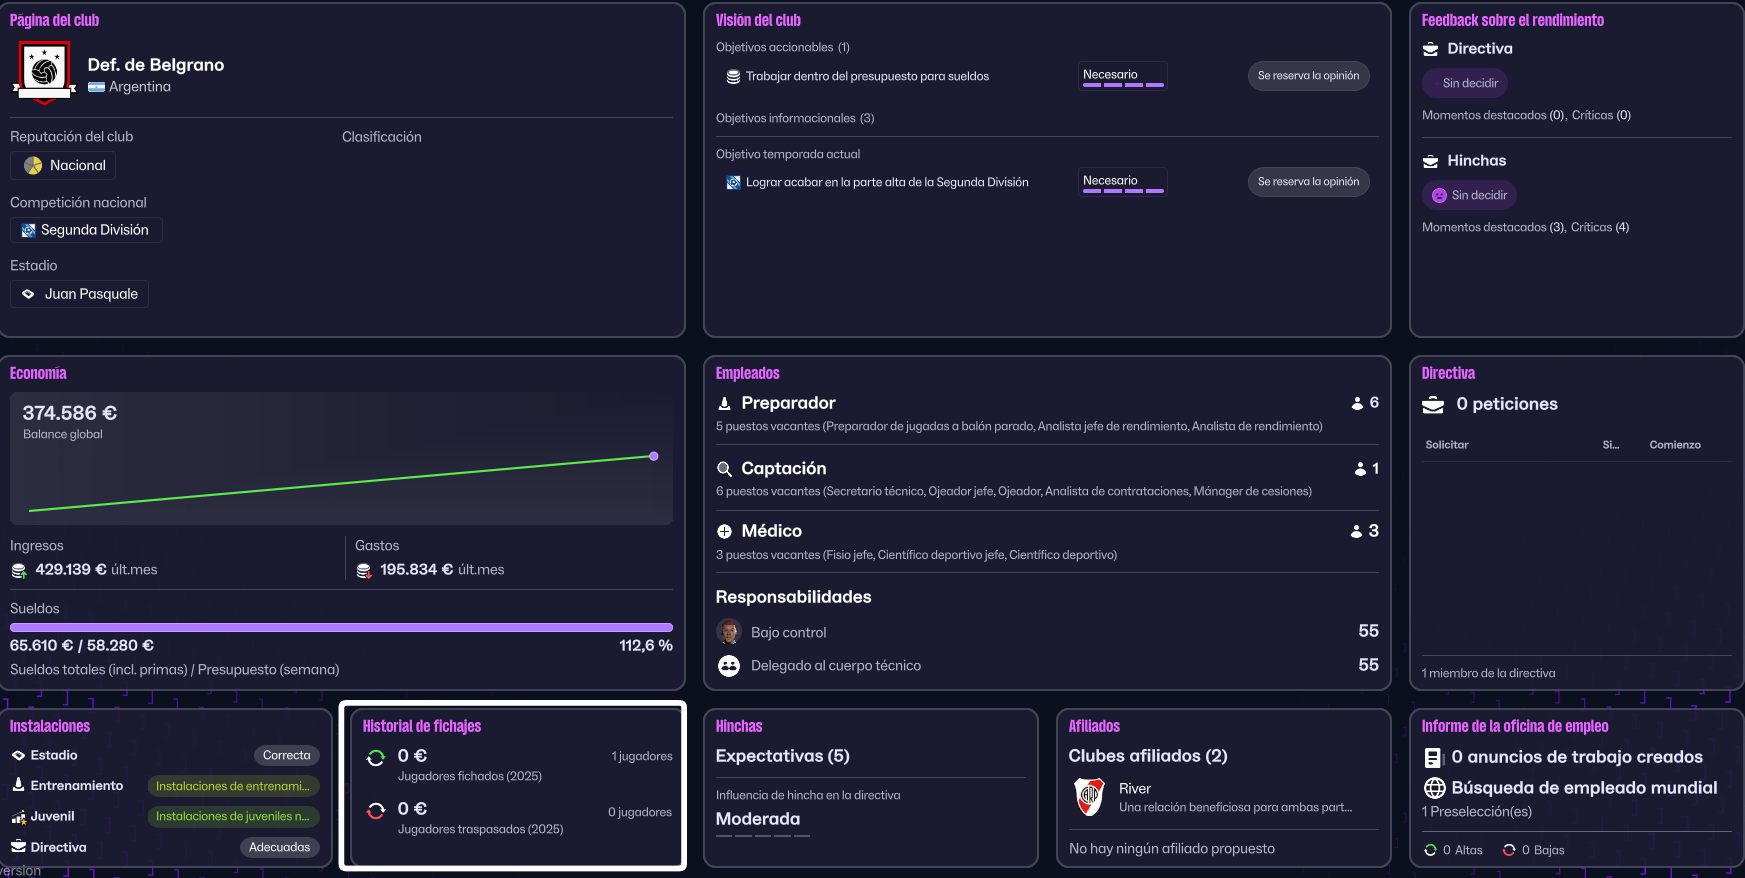1745x878 pixels.
Task: Click the Entrenamiento facilities icon
Action: (18, 786)
